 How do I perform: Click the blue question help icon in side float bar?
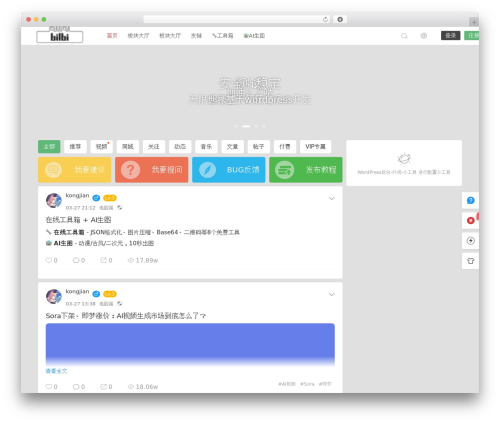point(470,200)
